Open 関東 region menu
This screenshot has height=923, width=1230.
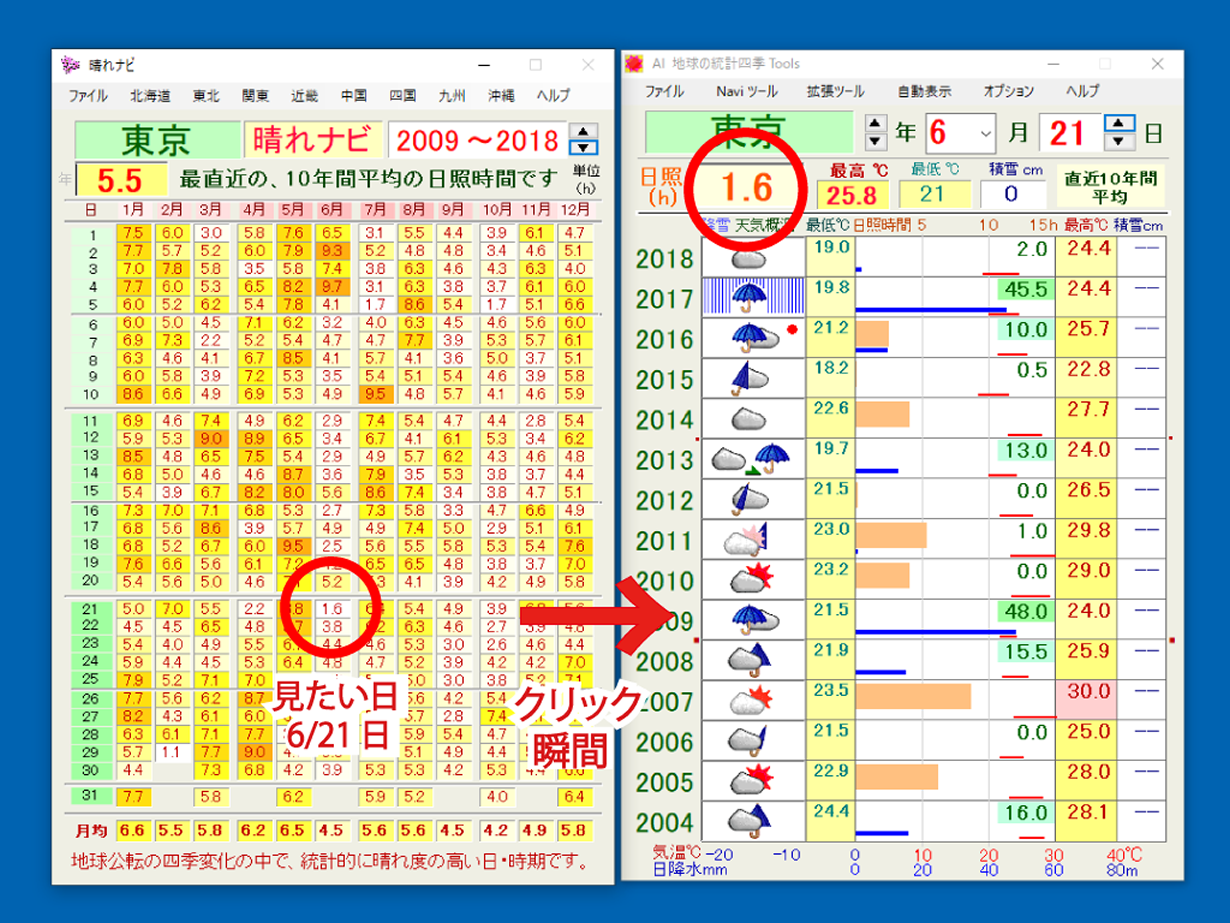255,96
